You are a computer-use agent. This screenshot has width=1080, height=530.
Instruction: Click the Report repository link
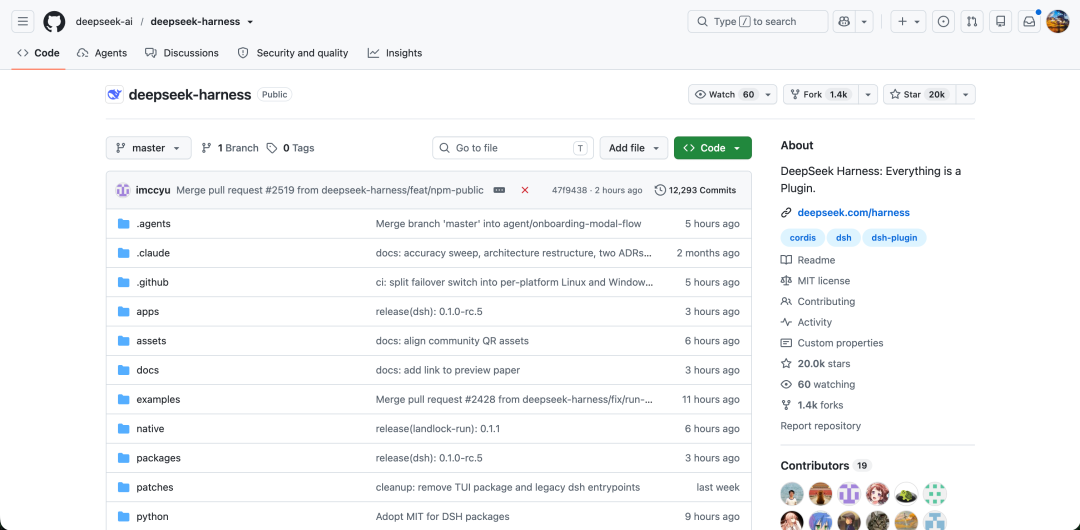coord(820,426)
